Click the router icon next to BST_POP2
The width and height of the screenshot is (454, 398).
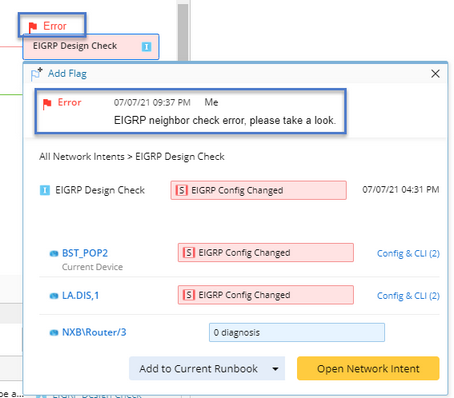(54, 254)
